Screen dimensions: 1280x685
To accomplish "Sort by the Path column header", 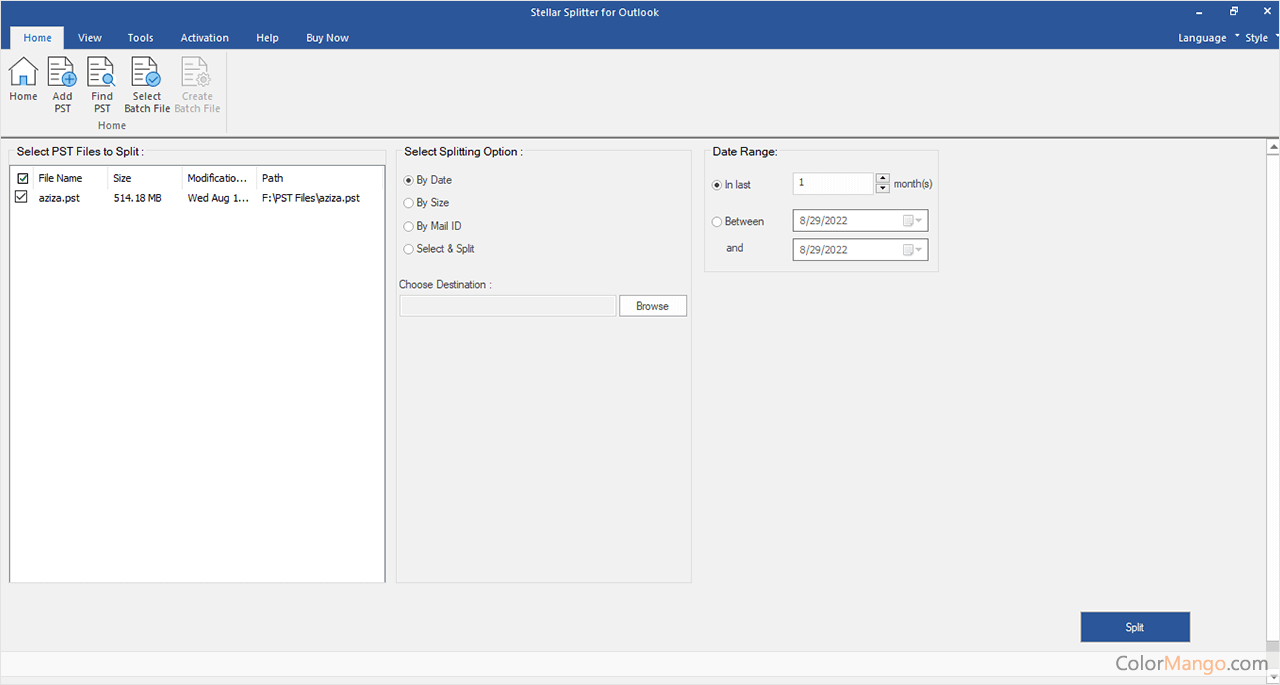I will [320, 178].
